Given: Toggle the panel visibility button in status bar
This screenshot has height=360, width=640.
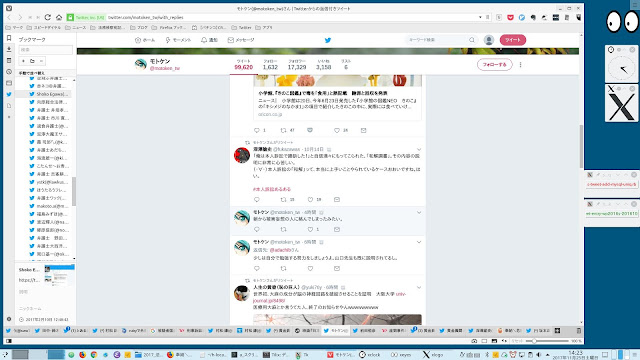Looking at the screenshot, I should pos(9,341).
